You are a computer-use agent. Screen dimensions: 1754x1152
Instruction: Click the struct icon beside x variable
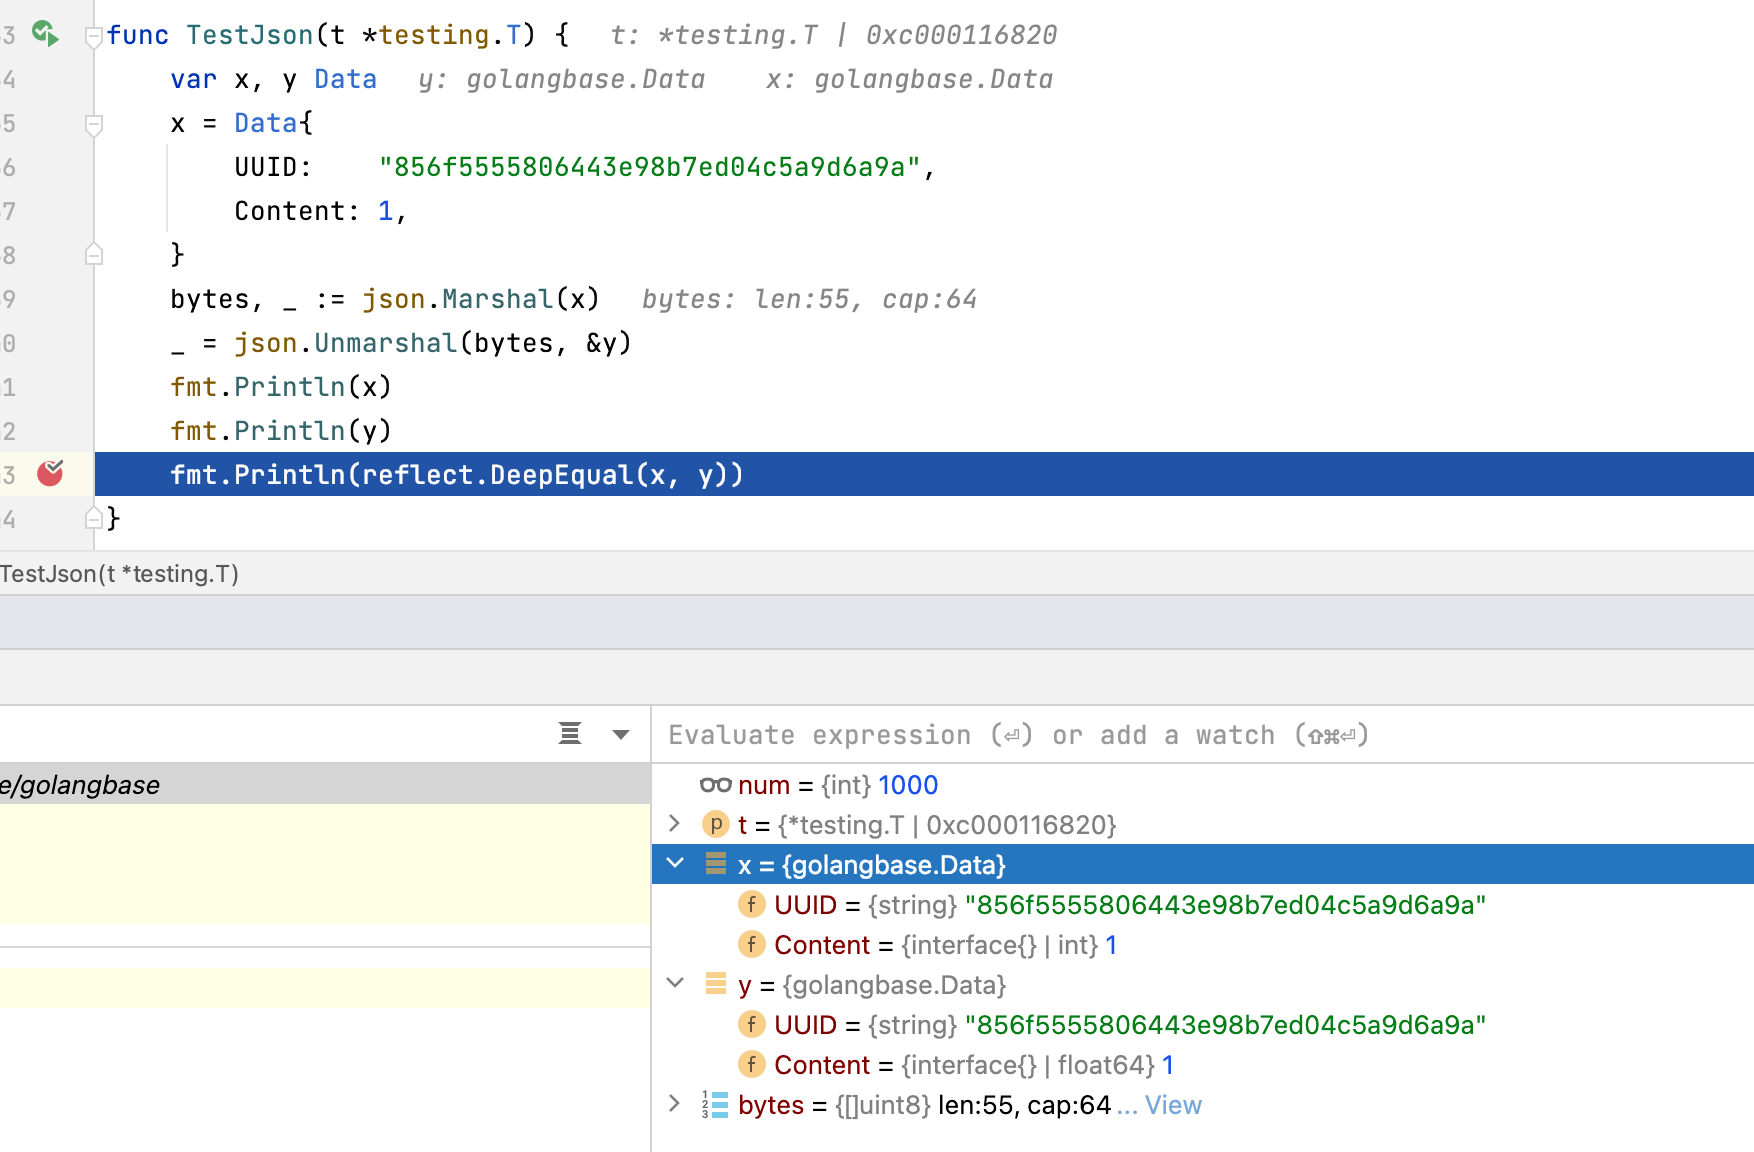tap(715, 864)
